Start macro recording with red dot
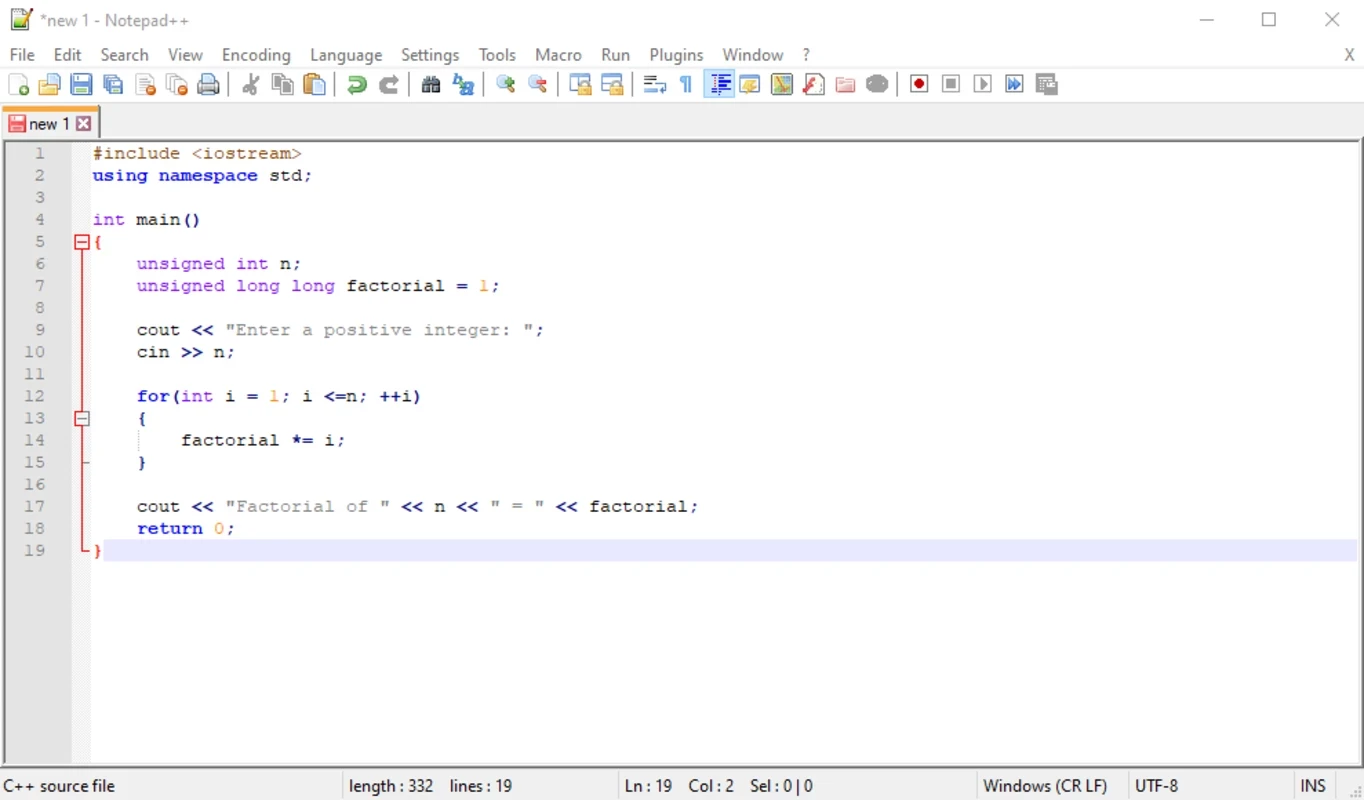1364x800 pixels. point(919,85)
